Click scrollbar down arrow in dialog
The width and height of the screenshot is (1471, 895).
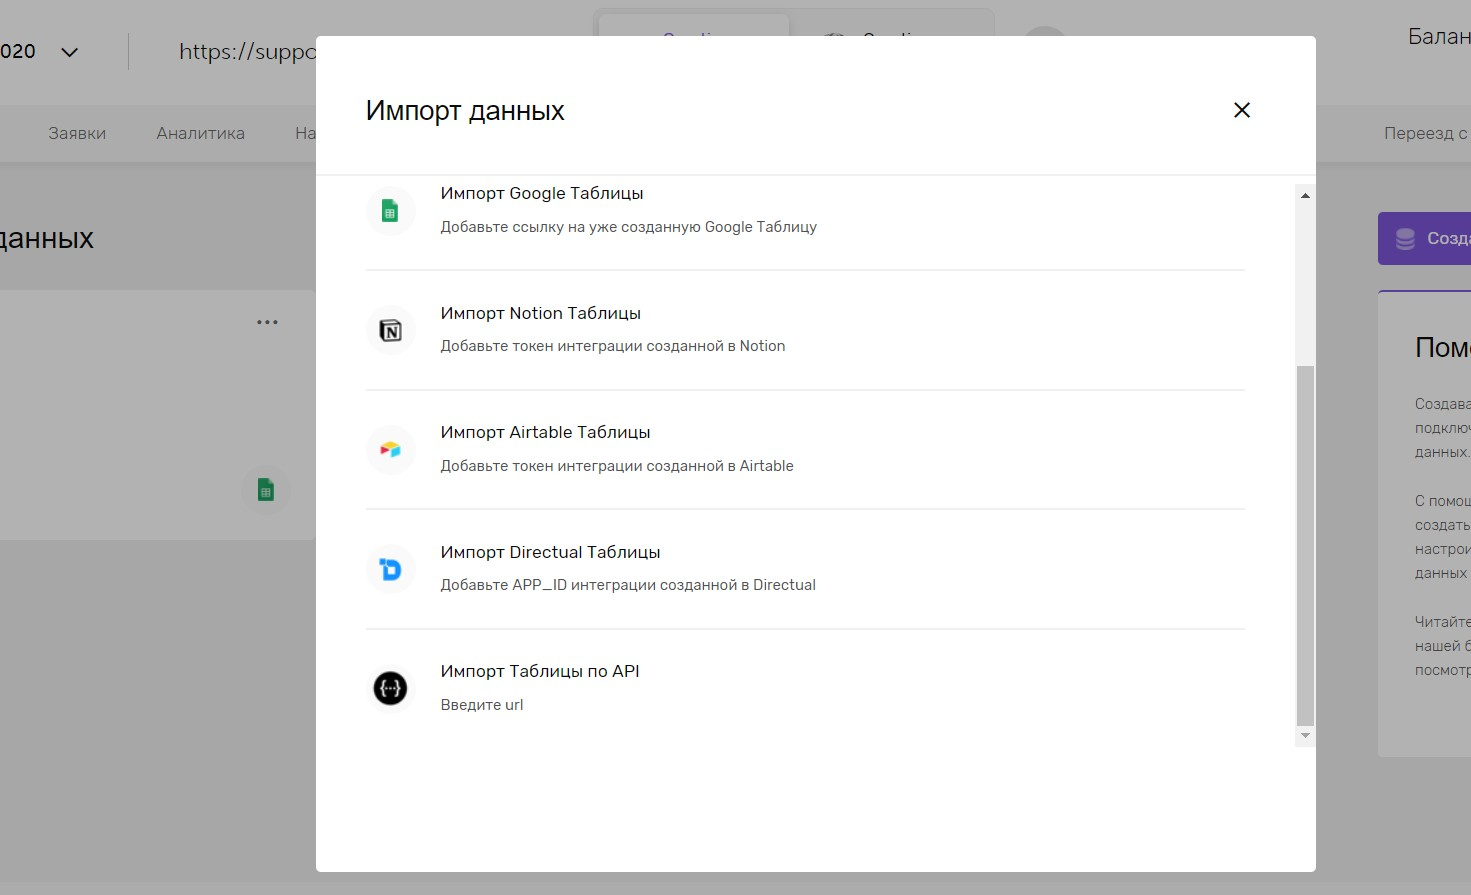[x=1305, y=736]
